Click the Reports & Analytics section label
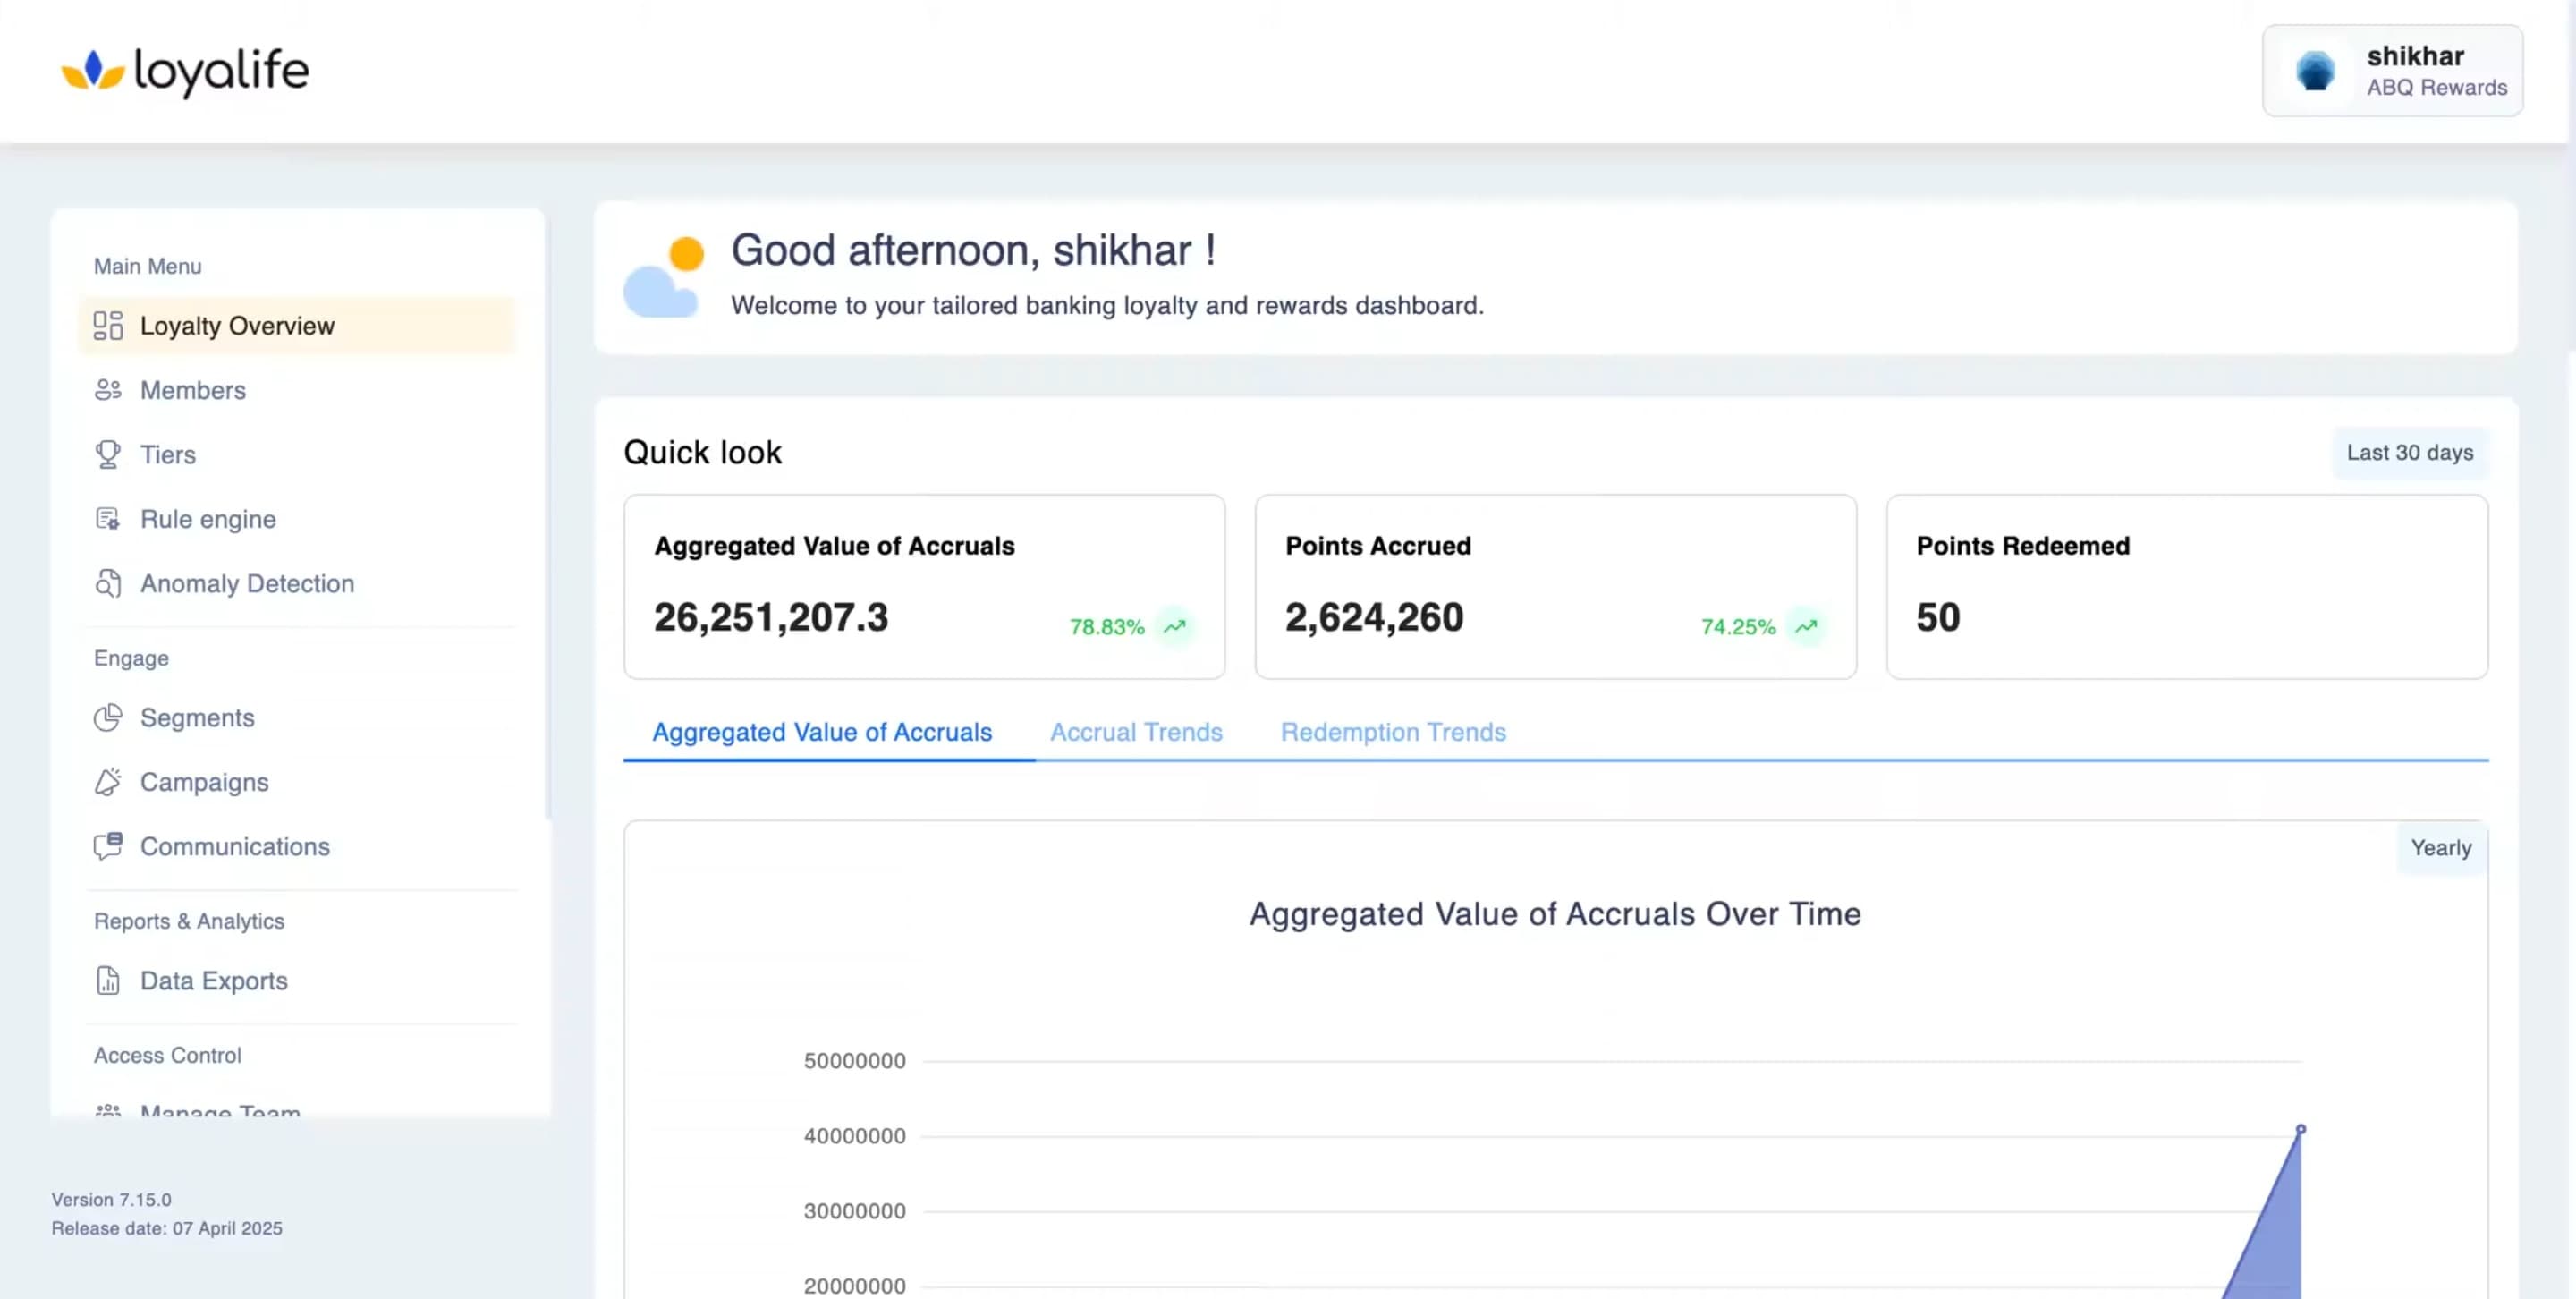2576x1299 pixels. (189, 922)
